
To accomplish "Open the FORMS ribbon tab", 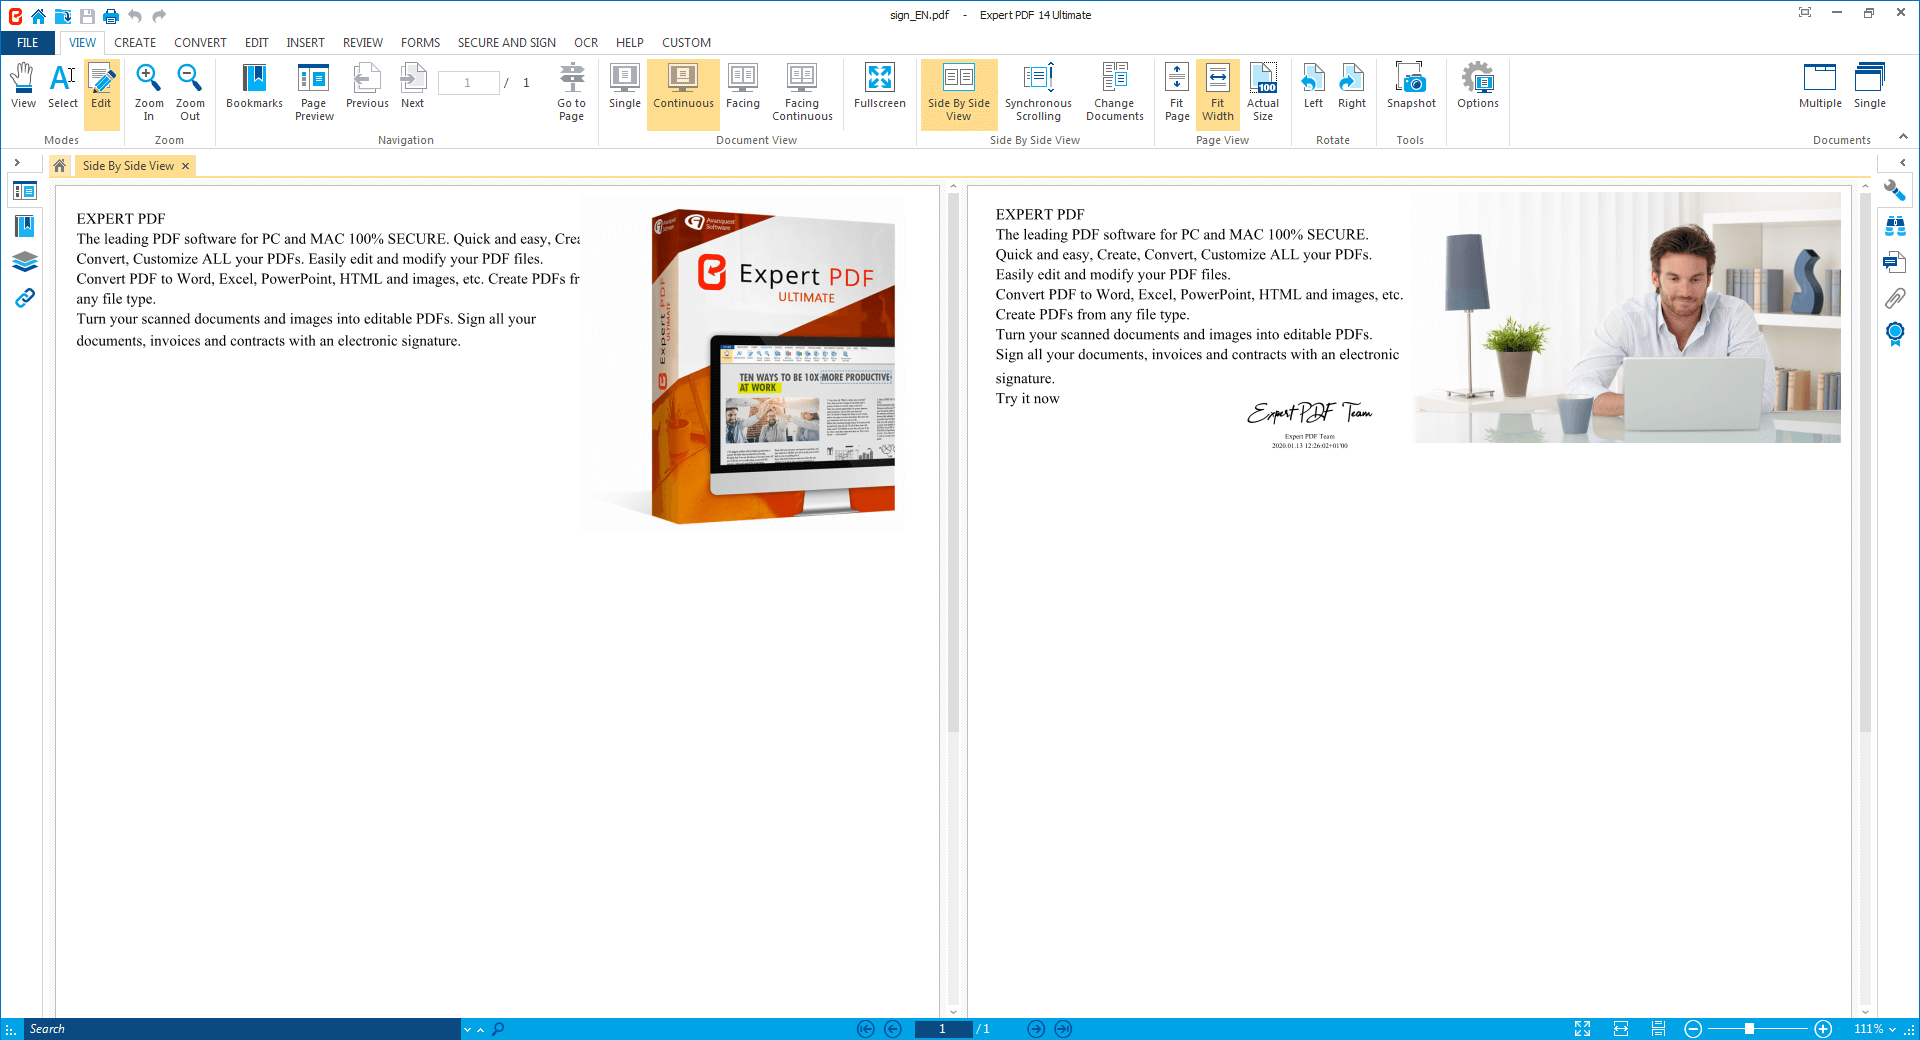I will tap(420, 43).
